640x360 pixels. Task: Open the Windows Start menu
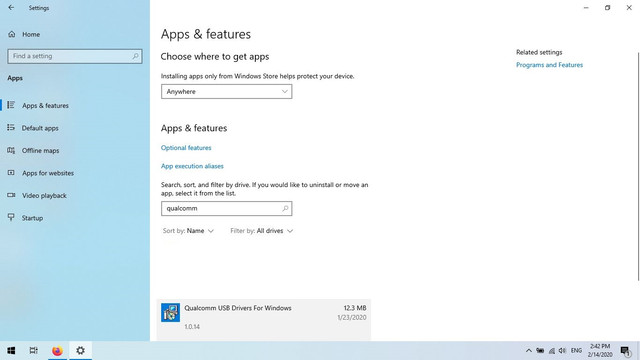click(x=11, y=351)
